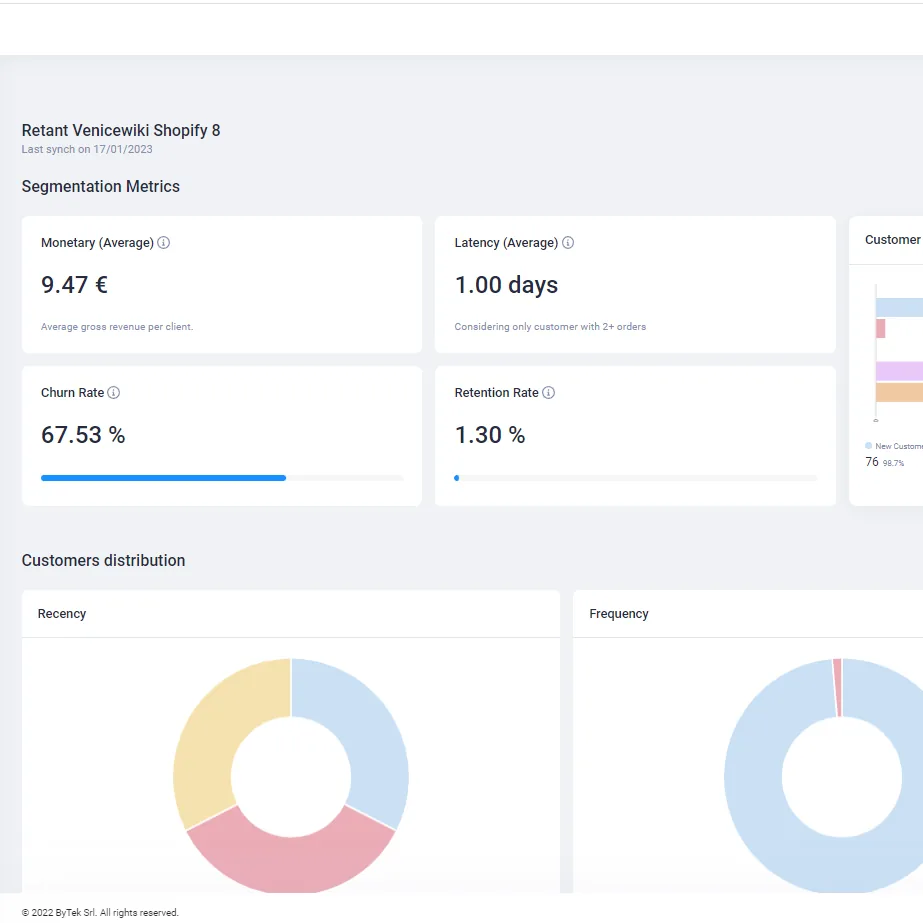This screenshot has width=923, height=923.
Task: Click "Last synch on 17/01/2023" text
Action: [x=87, y=150]
